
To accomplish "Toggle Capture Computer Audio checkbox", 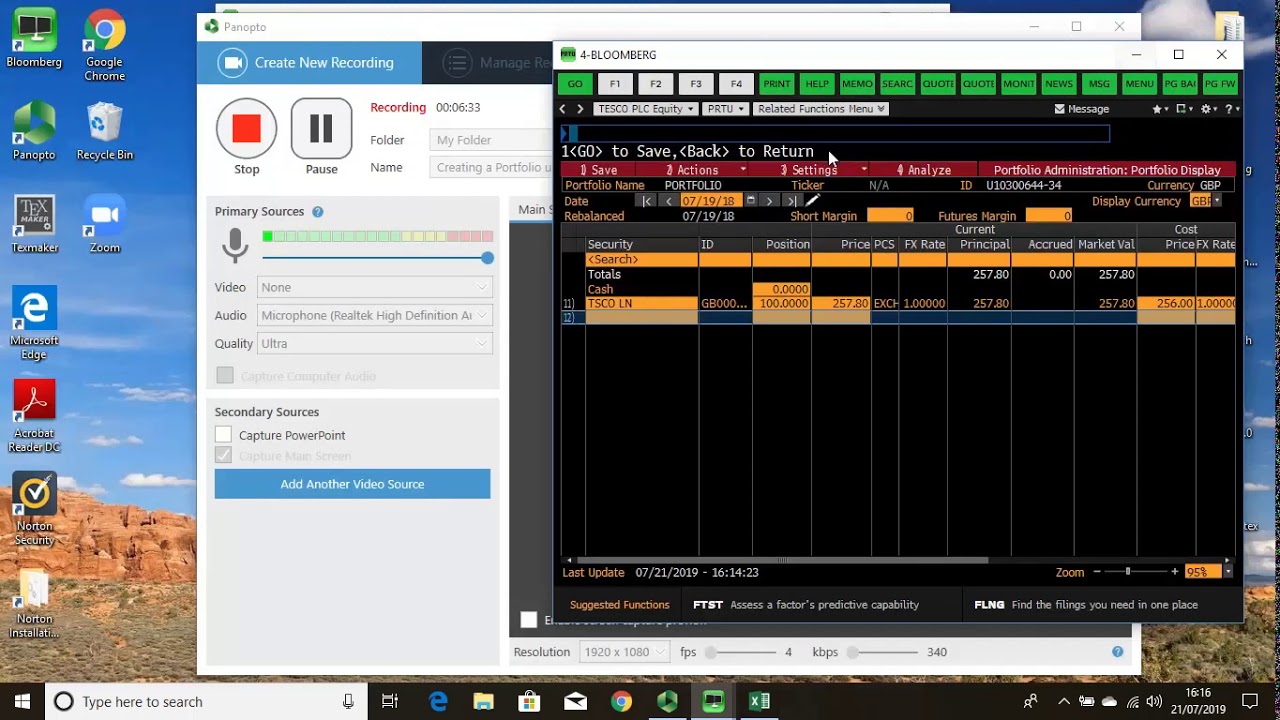I will (225, 375).
